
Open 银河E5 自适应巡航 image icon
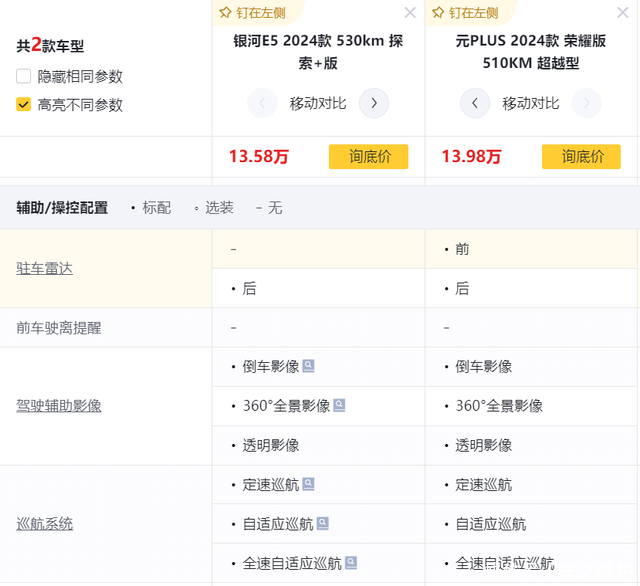pyautogui.click(x=323, y=523)
